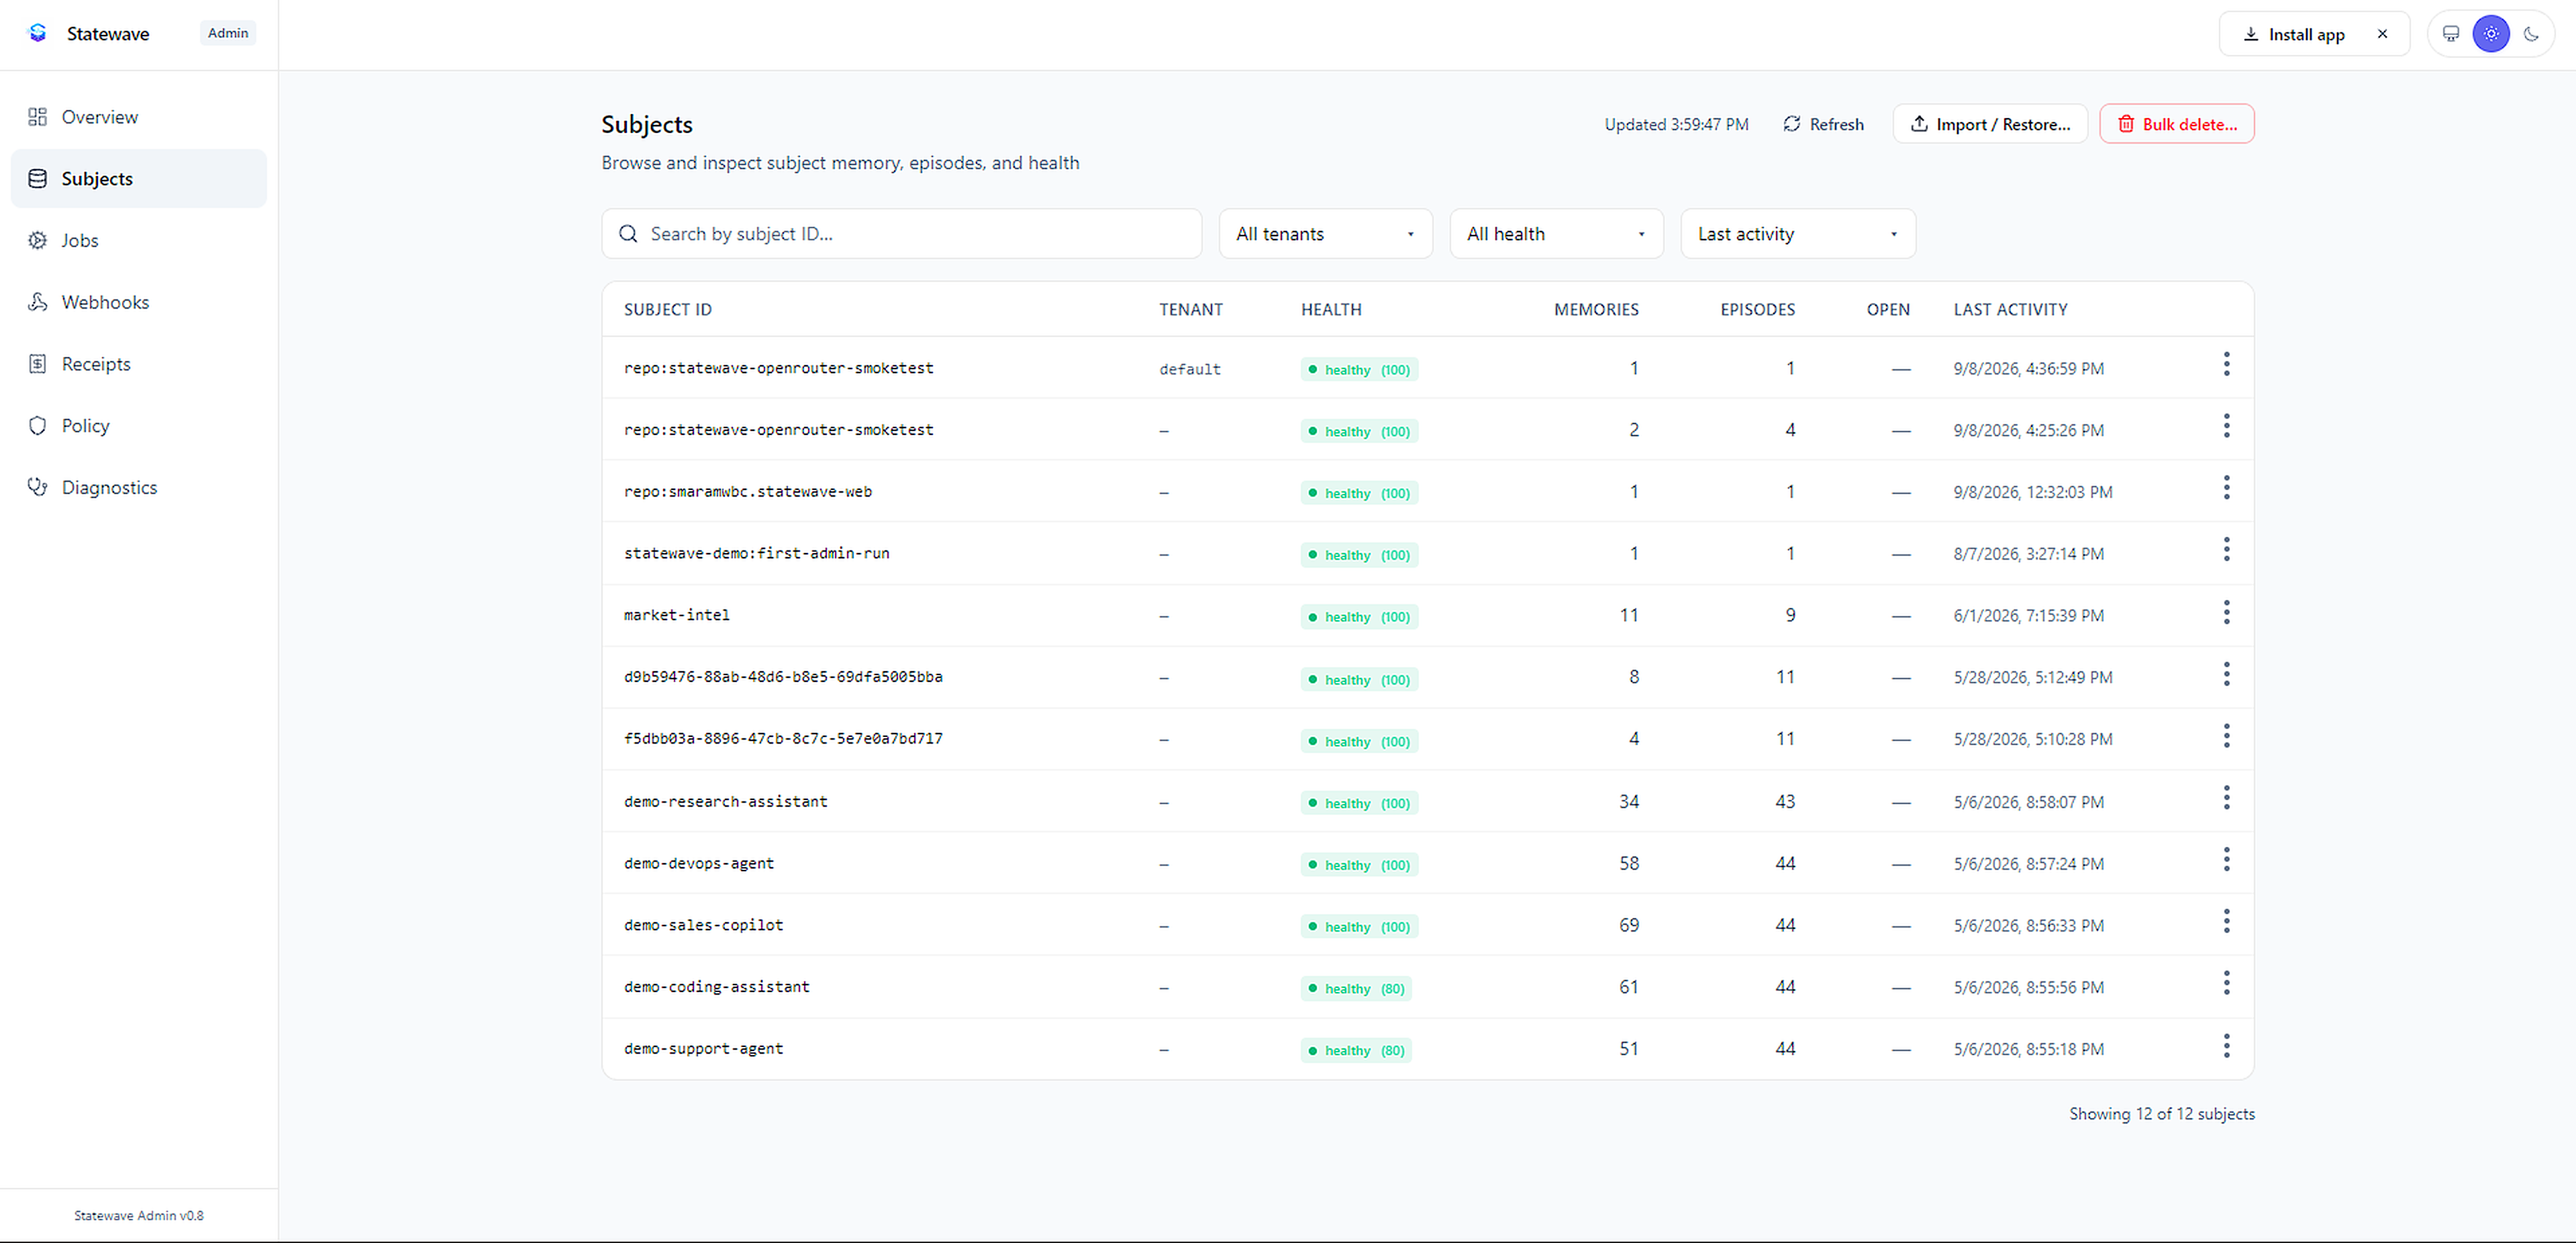The height and width of the screenshot is (1243, 2576).
Task: Click the Admin badge
Action: point(228,33)
